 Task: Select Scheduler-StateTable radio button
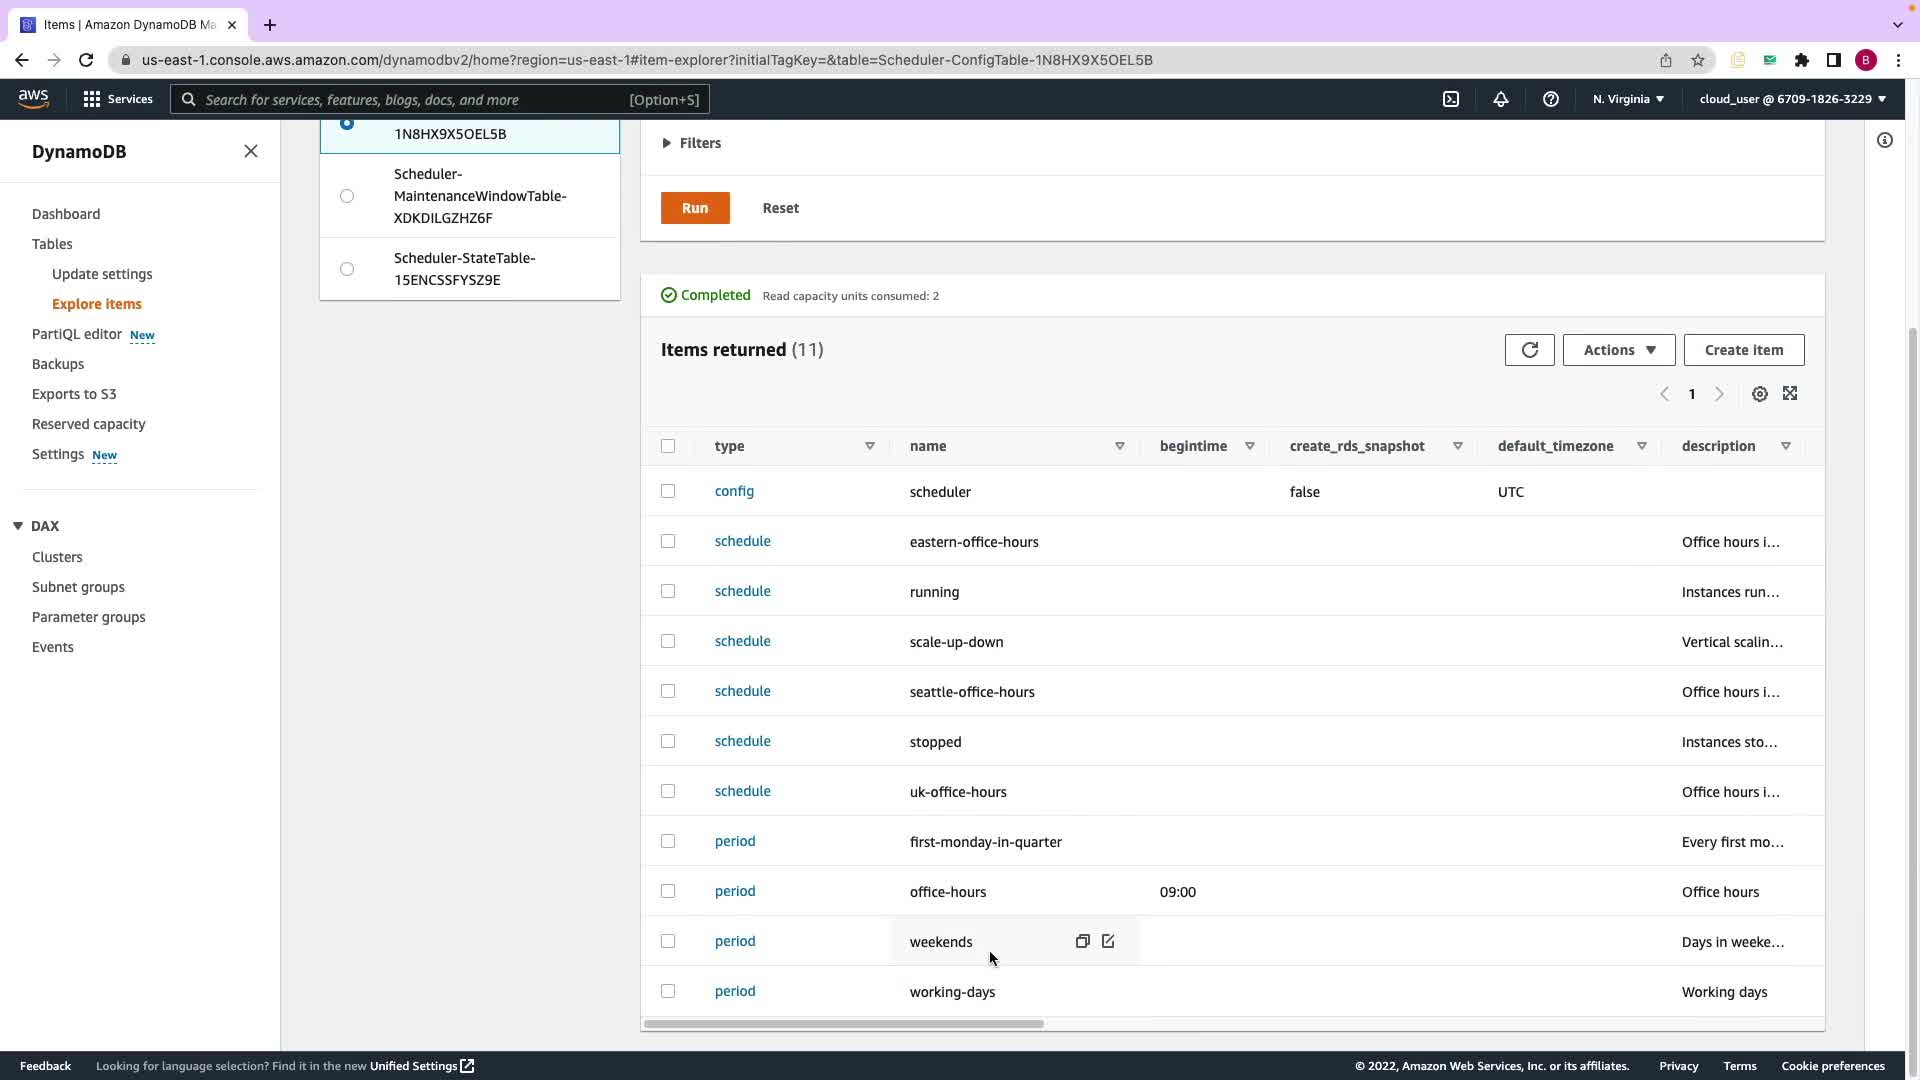pyautogui.click(x=347, y=269)
